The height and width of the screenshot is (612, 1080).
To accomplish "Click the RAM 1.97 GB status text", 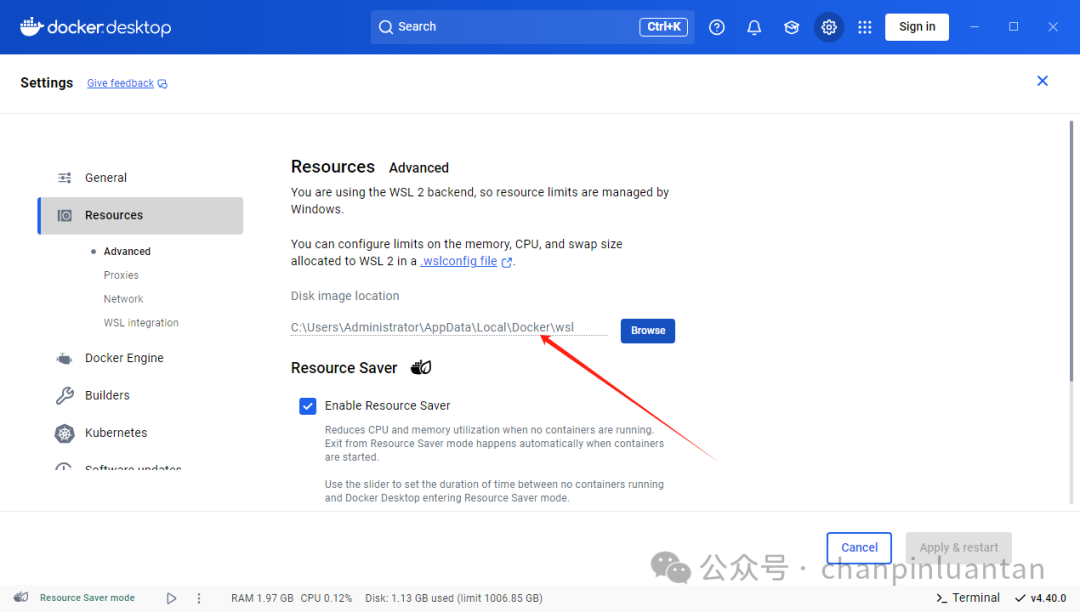I will coord(262,598).
